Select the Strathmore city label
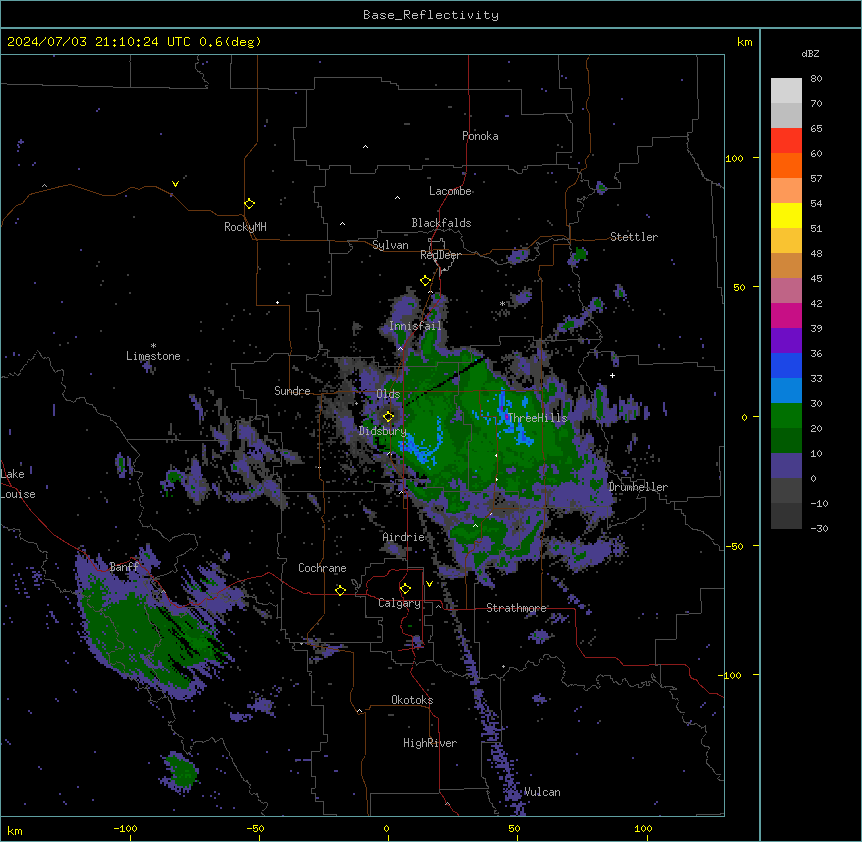 click(516, 608)
